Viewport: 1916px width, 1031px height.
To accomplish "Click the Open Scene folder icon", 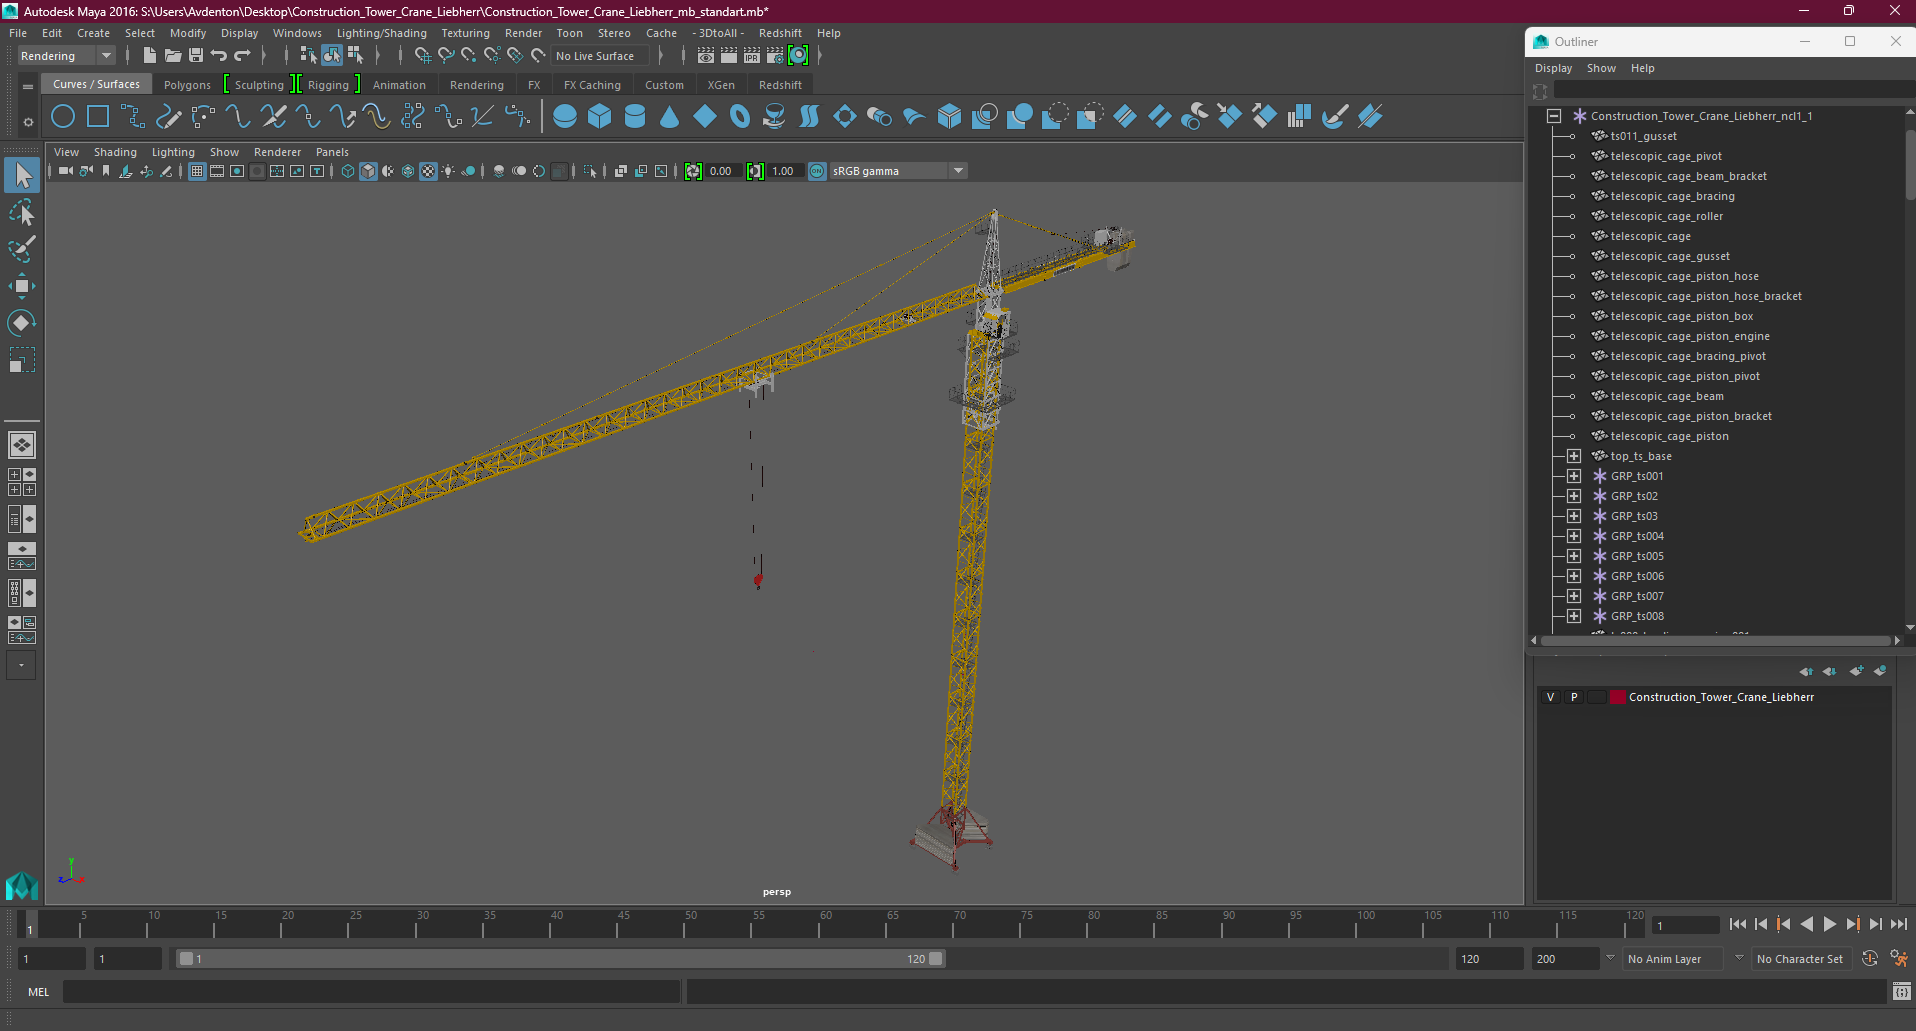I will pos(173,56).
